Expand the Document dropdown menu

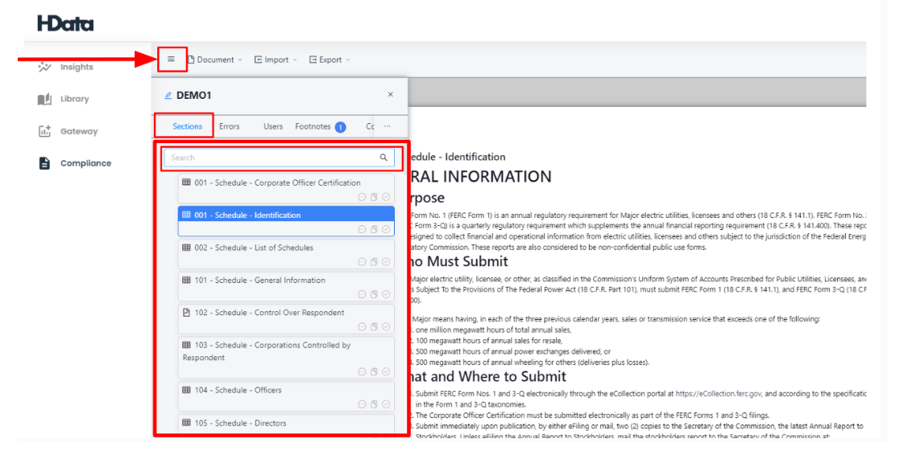click(x=215, y=59)
